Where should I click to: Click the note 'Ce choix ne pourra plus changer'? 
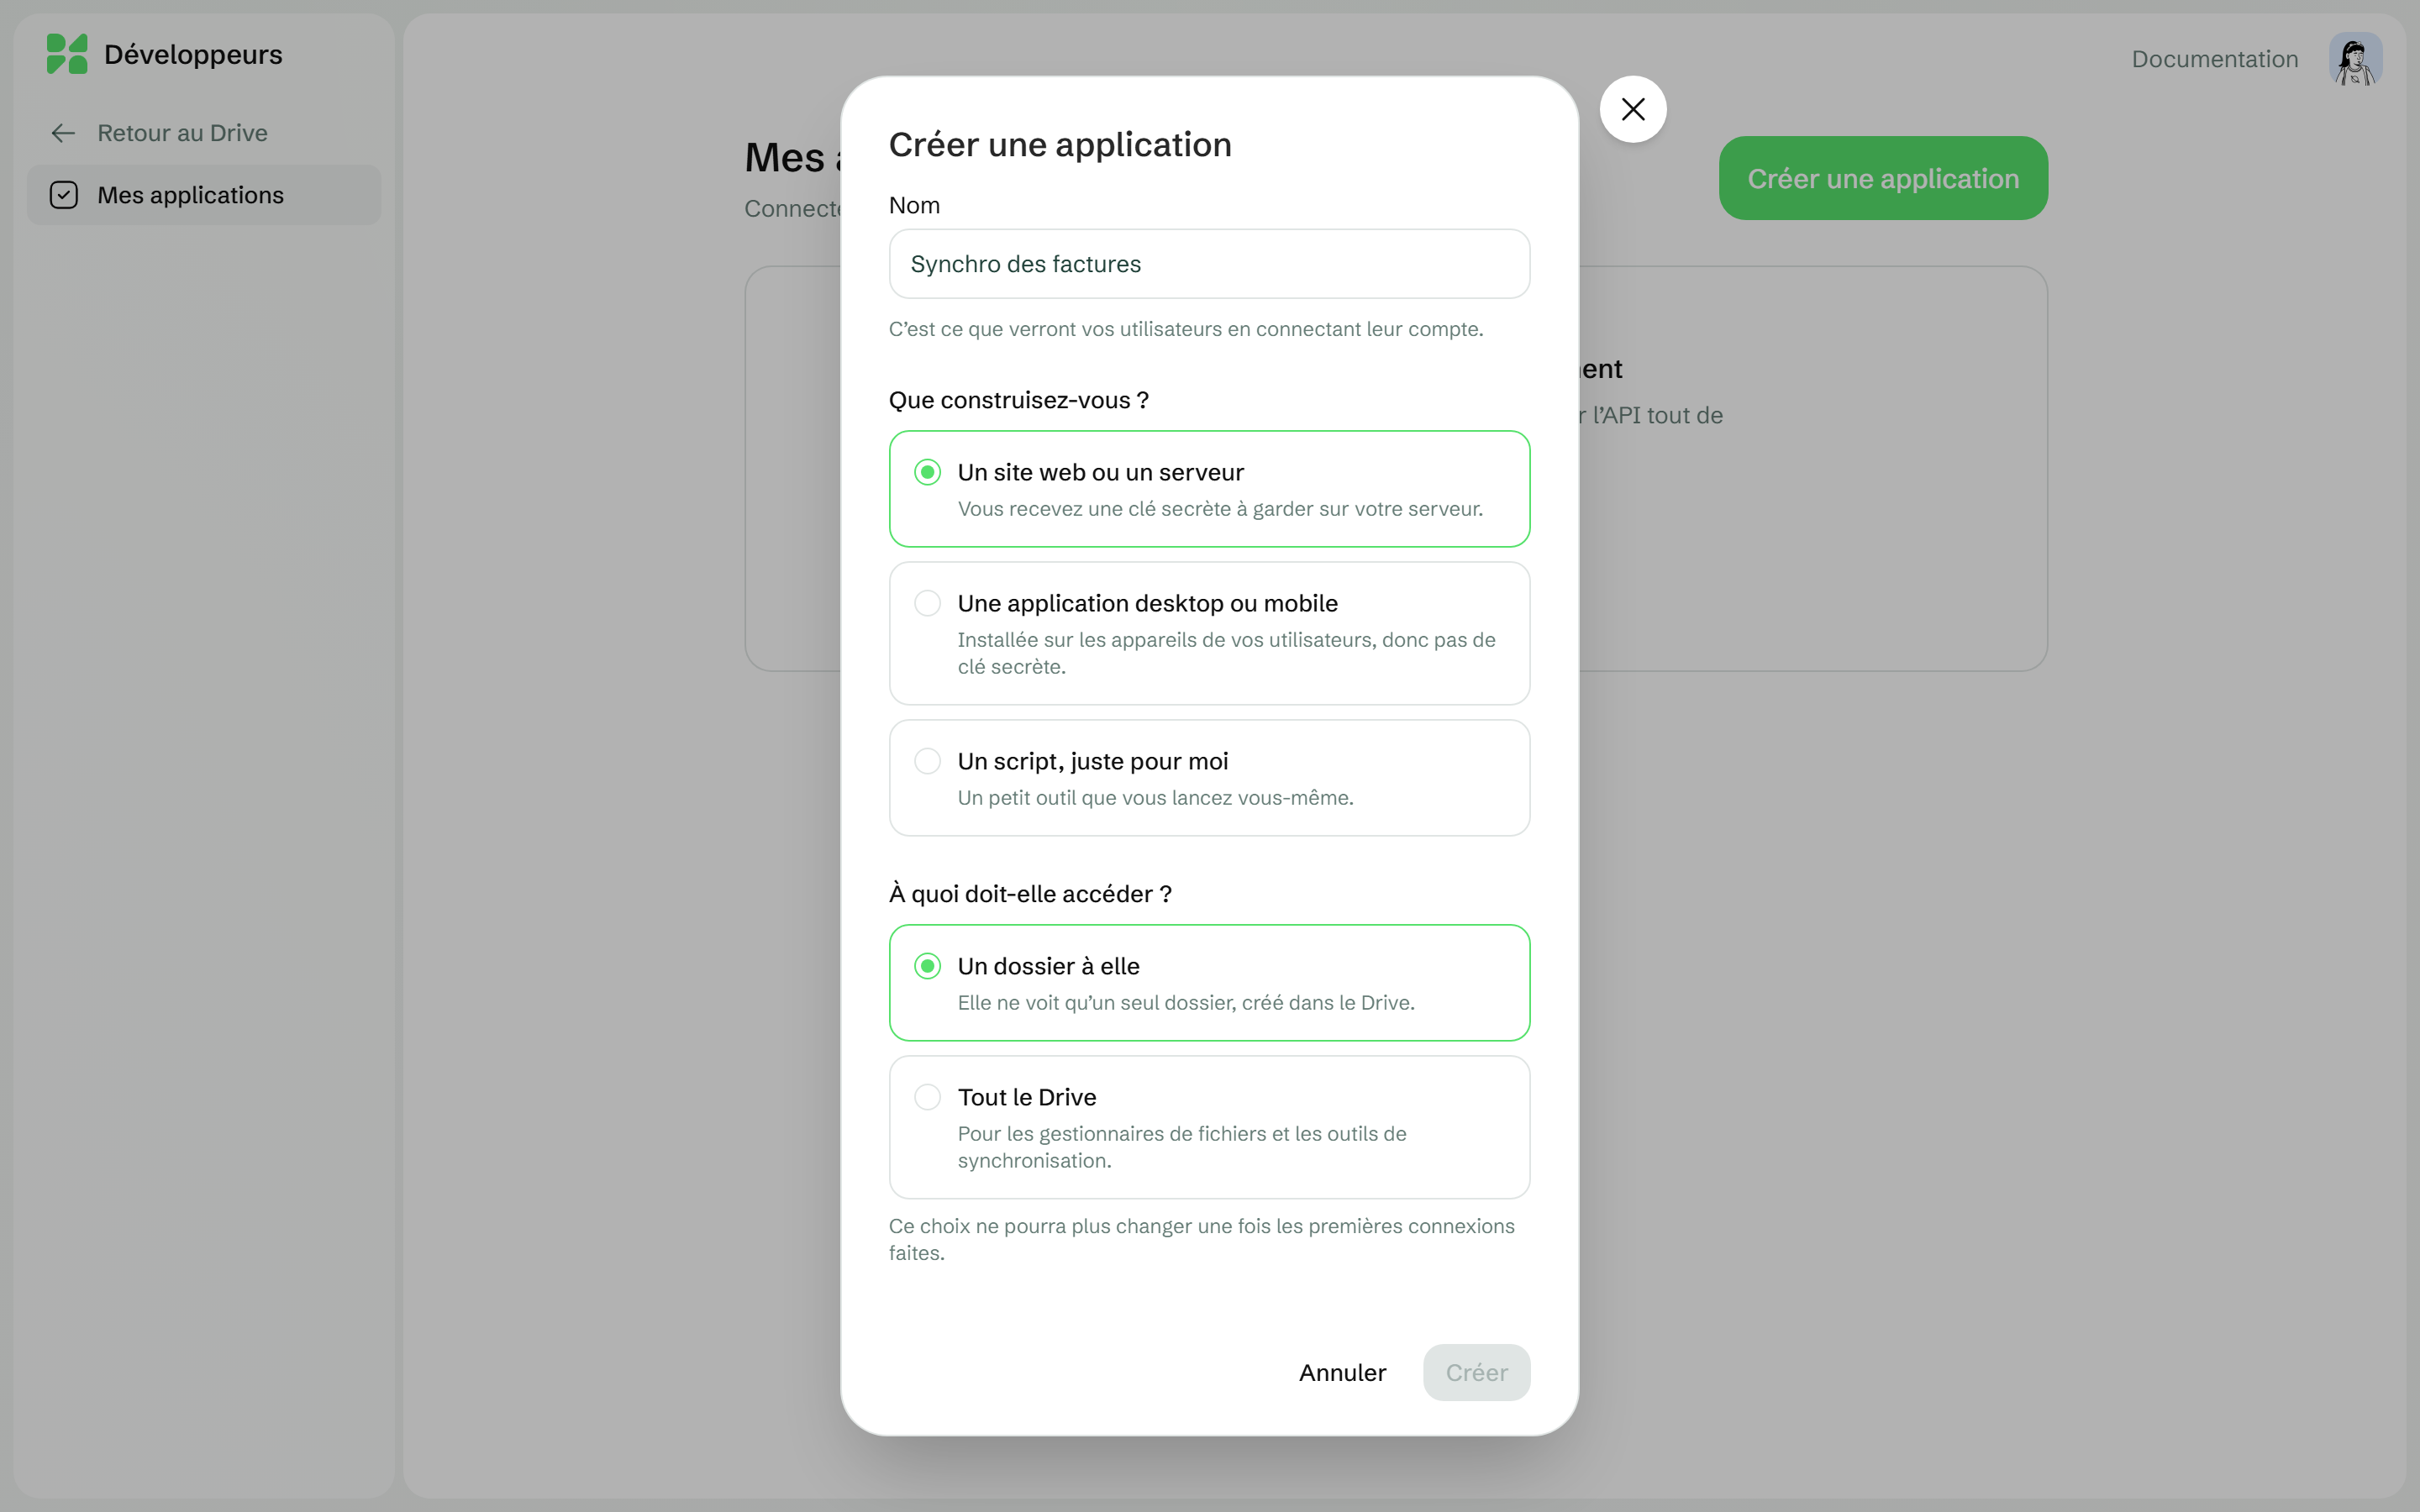tap(1201, 1239)
